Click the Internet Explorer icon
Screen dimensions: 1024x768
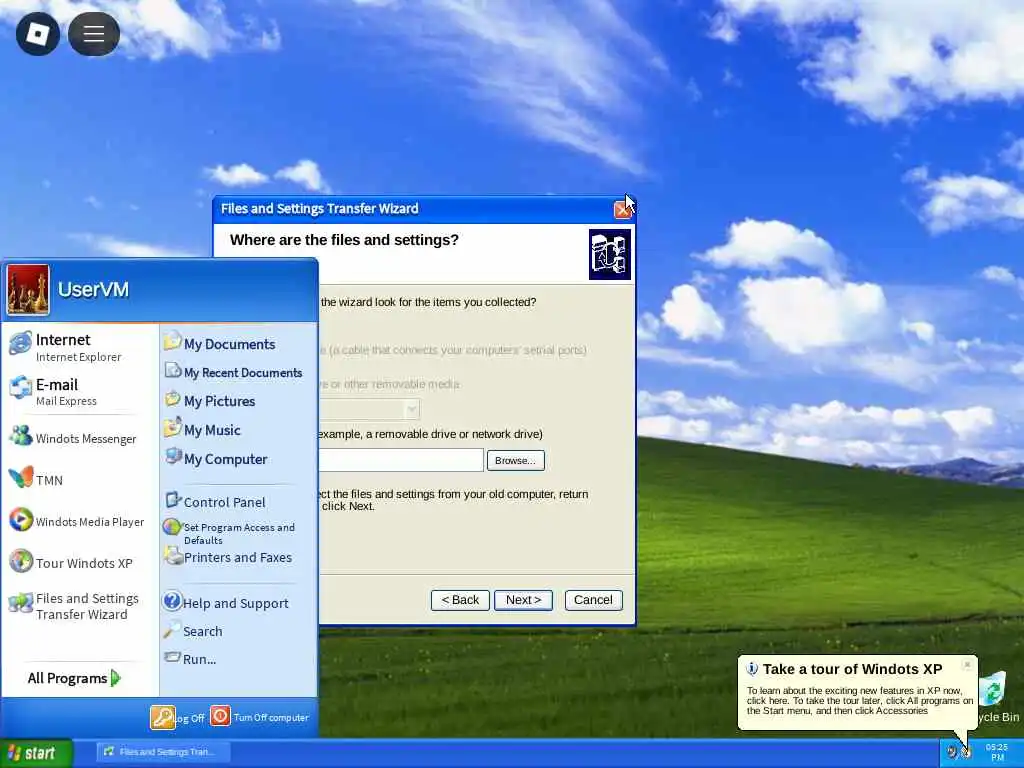pyautogui.click(x=20, y=344)
